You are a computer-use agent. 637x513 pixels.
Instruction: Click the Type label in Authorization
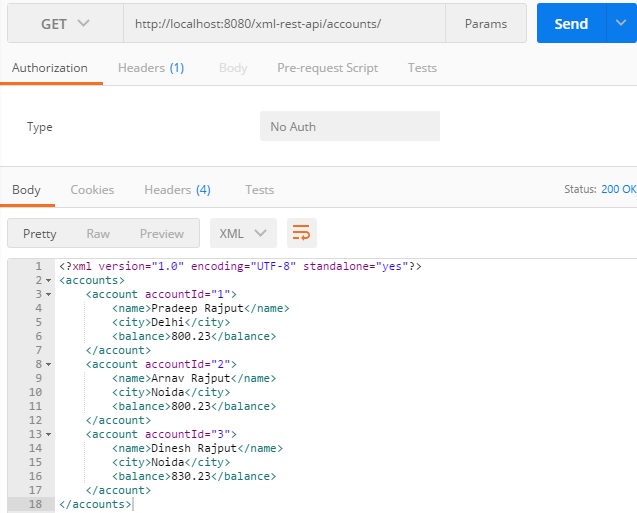click(40, 127)
